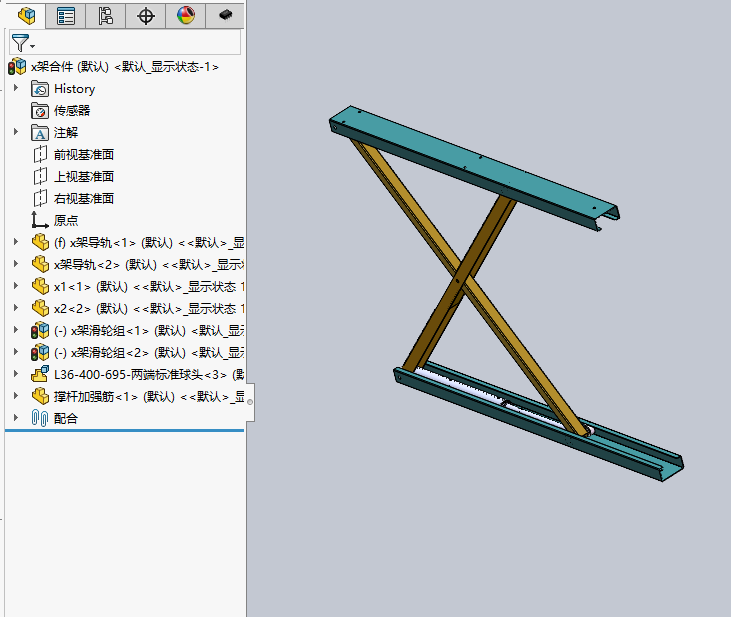Expand the (f) x架导轨<1> part
Screen dimensions: 731x617
coord(16,242)
